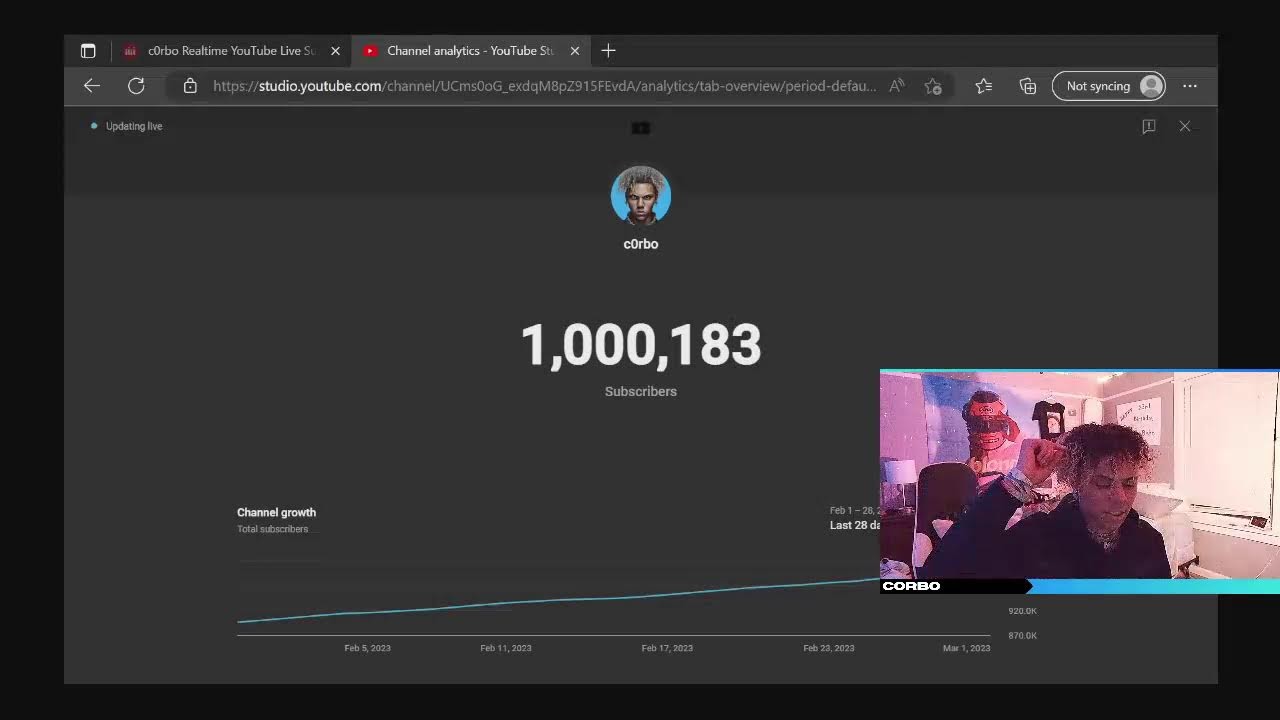Open the tab actions menu icon
The image size is (1280, 720).
[x=88, y=51]
